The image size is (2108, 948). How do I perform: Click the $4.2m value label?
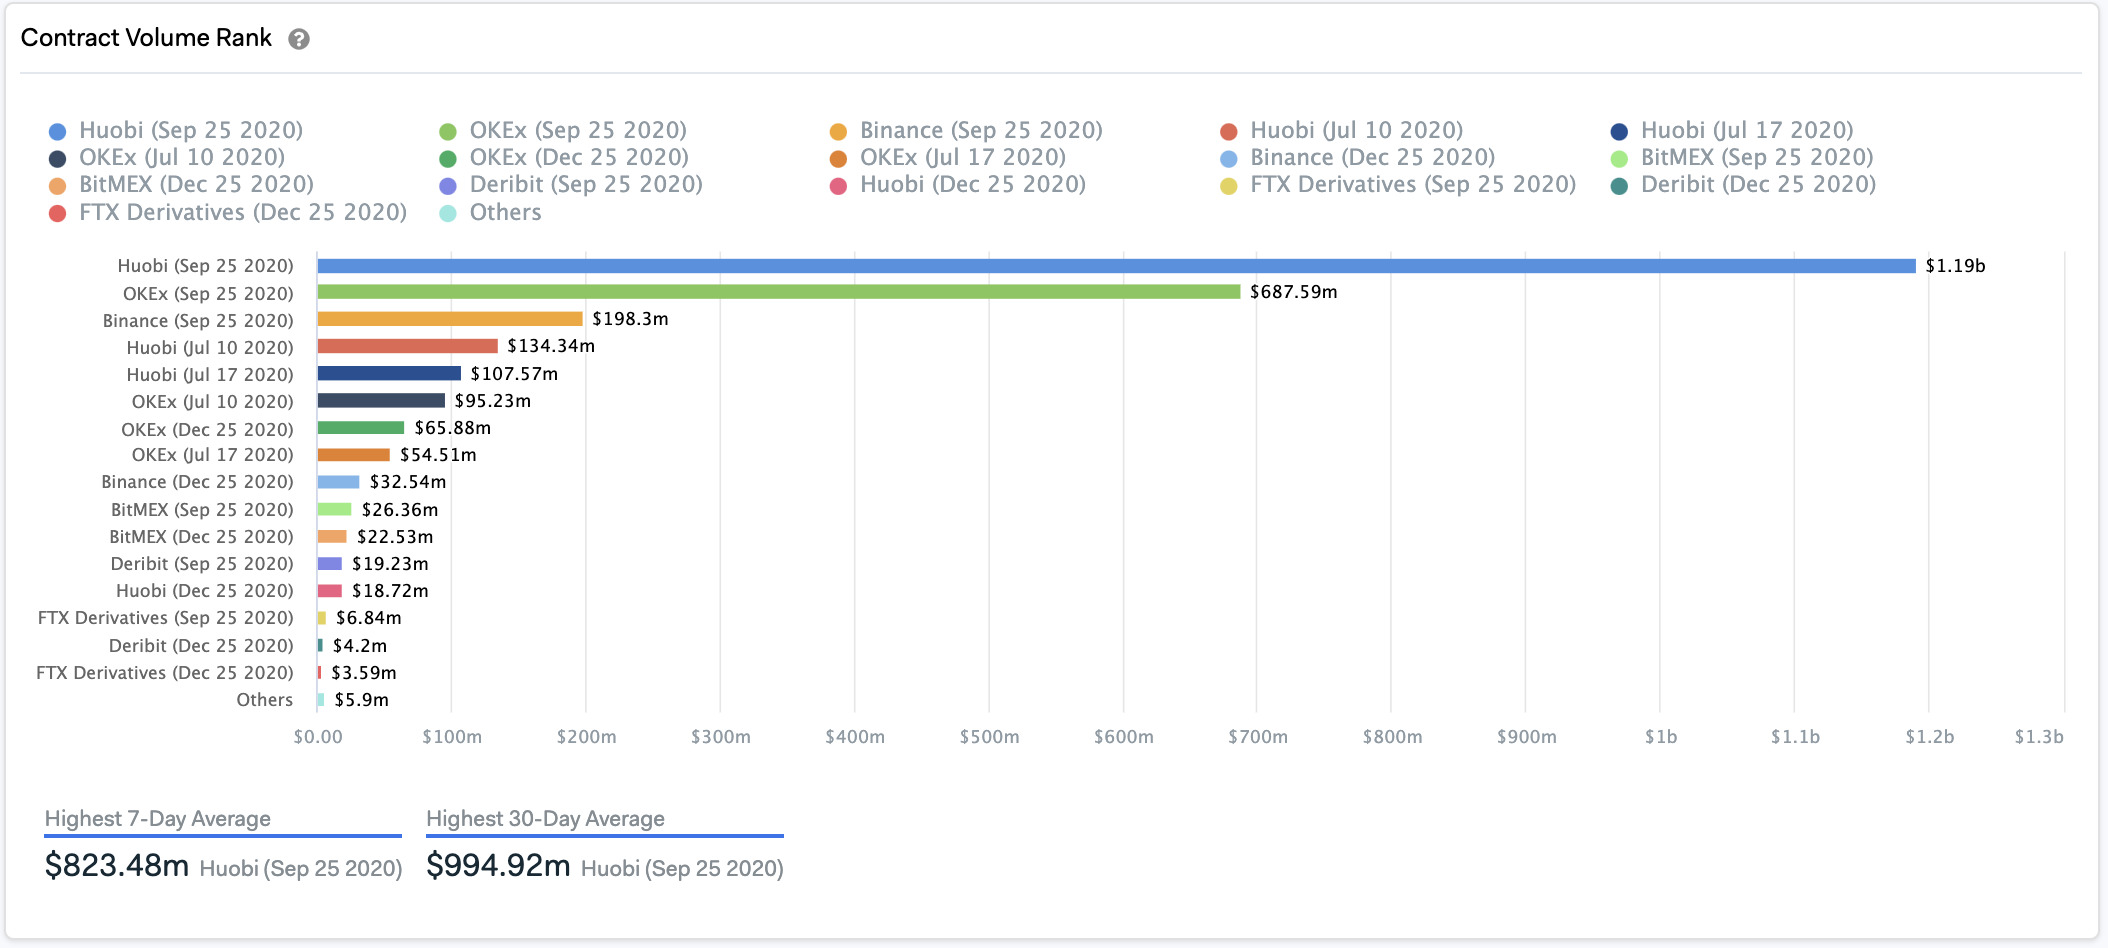tap(360, 645)
